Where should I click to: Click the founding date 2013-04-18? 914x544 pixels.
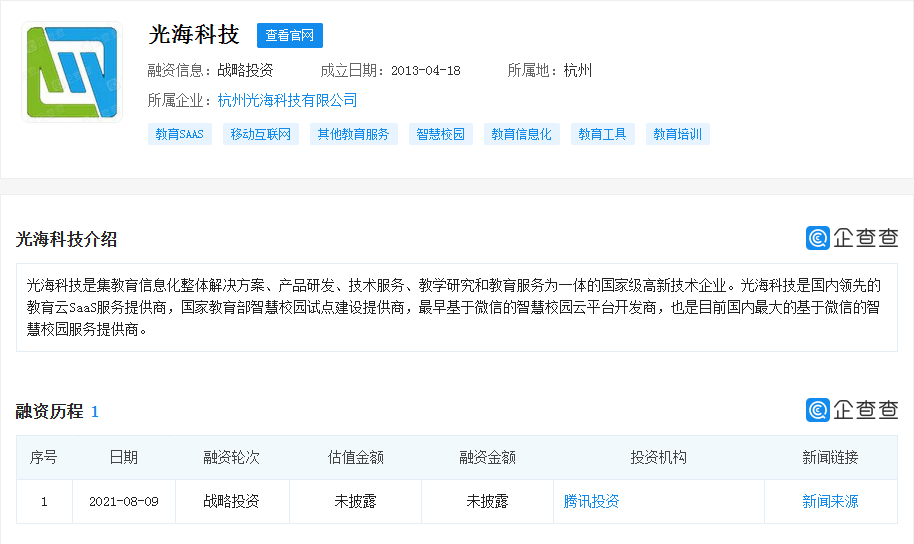426,71
